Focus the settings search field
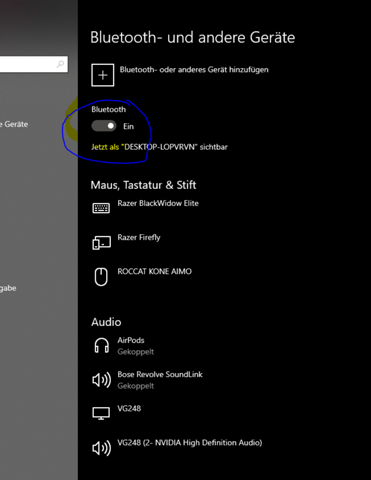This screenshot has height=480, width=371. (33, 64)
